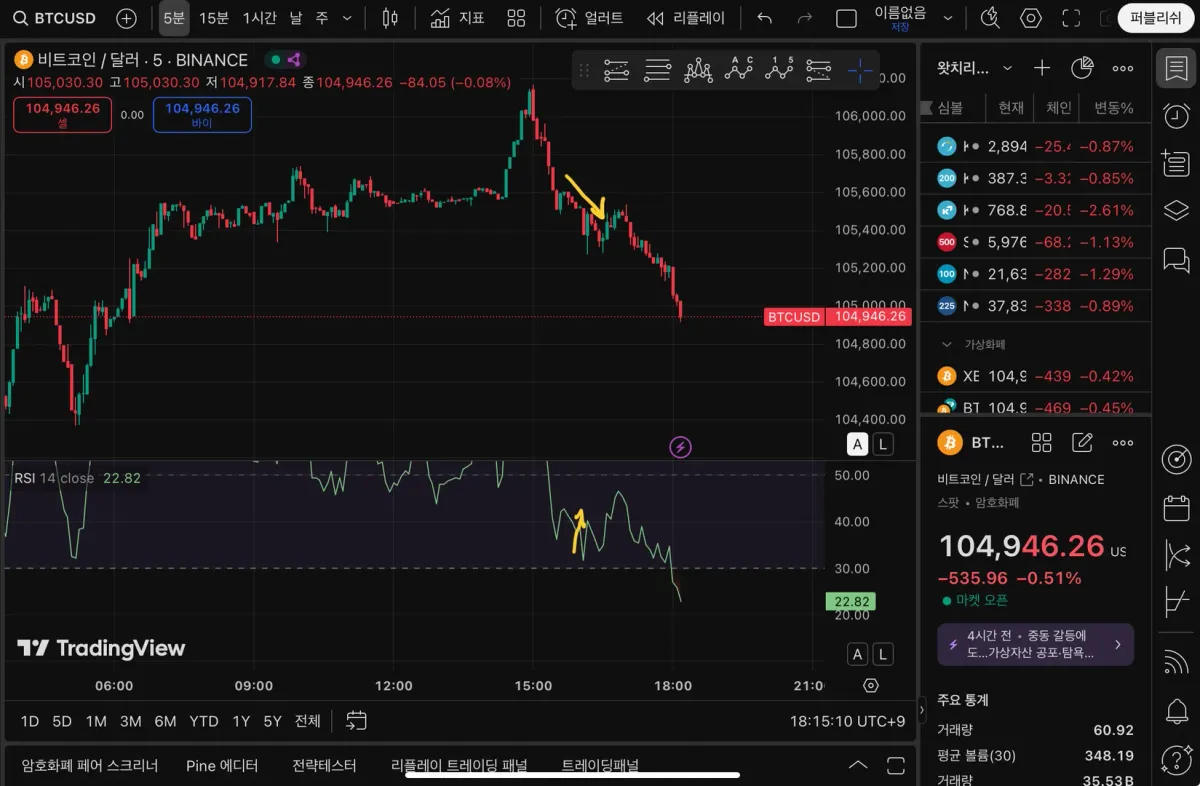Open watchlist sidebar bookmark icon
1200x786 pixels.
pos(1176,69)
